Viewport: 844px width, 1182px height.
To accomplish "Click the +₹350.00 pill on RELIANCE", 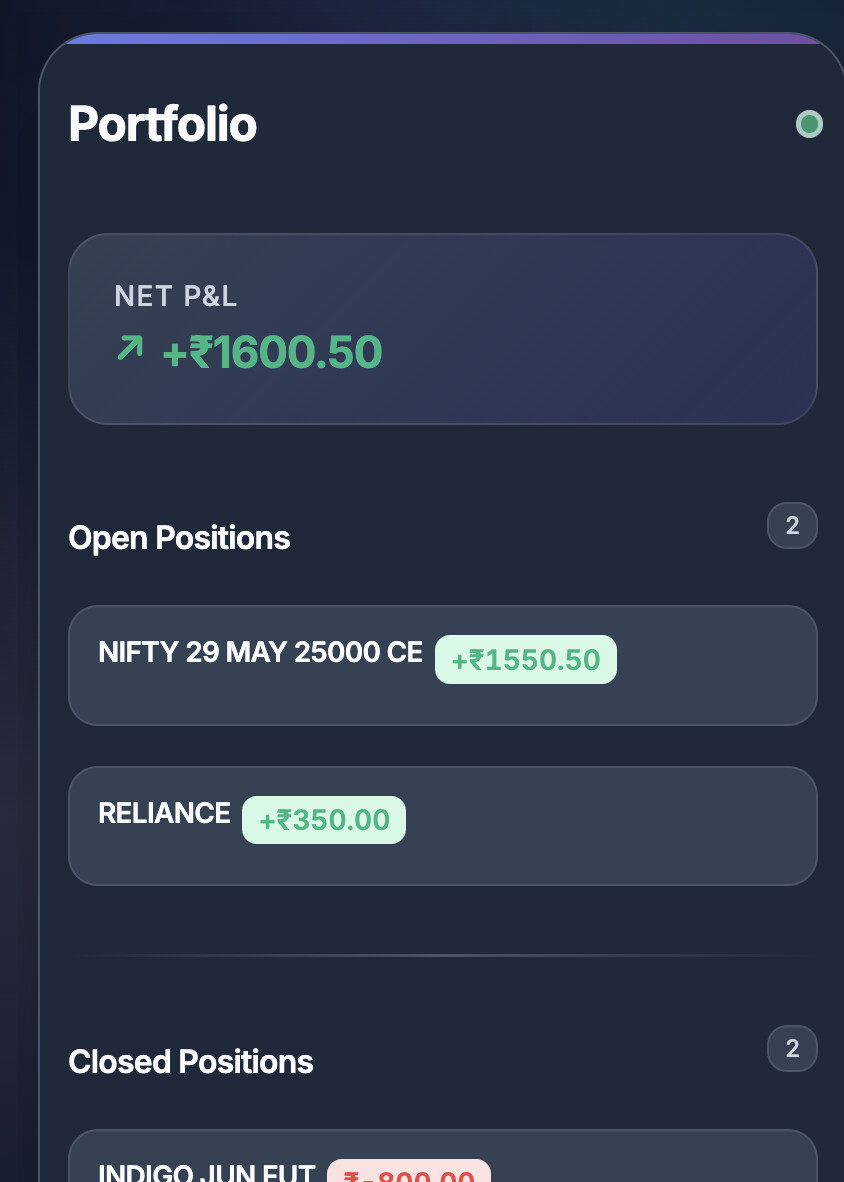I will point(323,819).
